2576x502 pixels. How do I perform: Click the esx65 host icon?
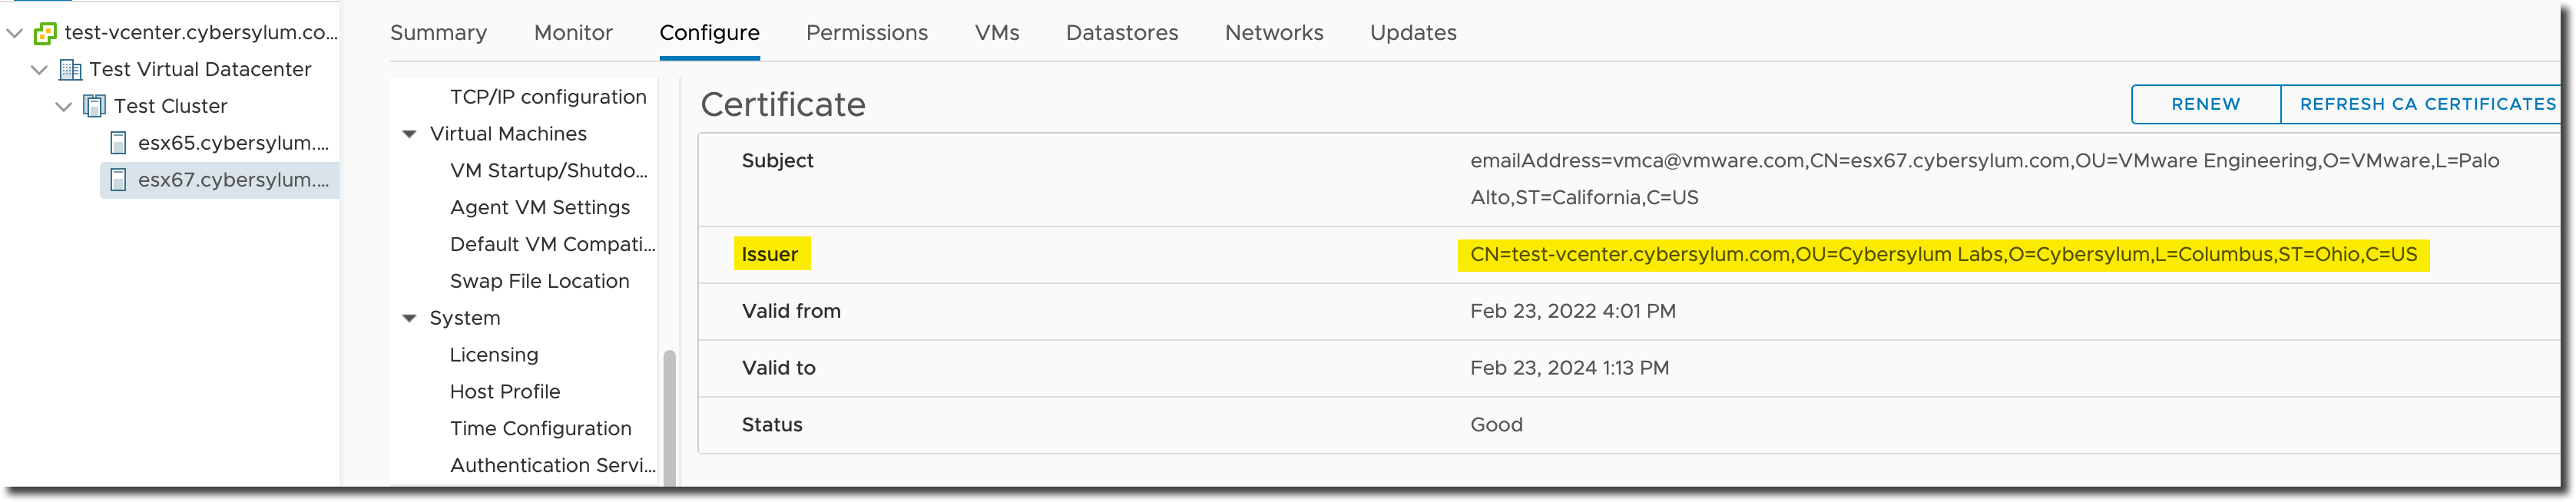point(118,143)
